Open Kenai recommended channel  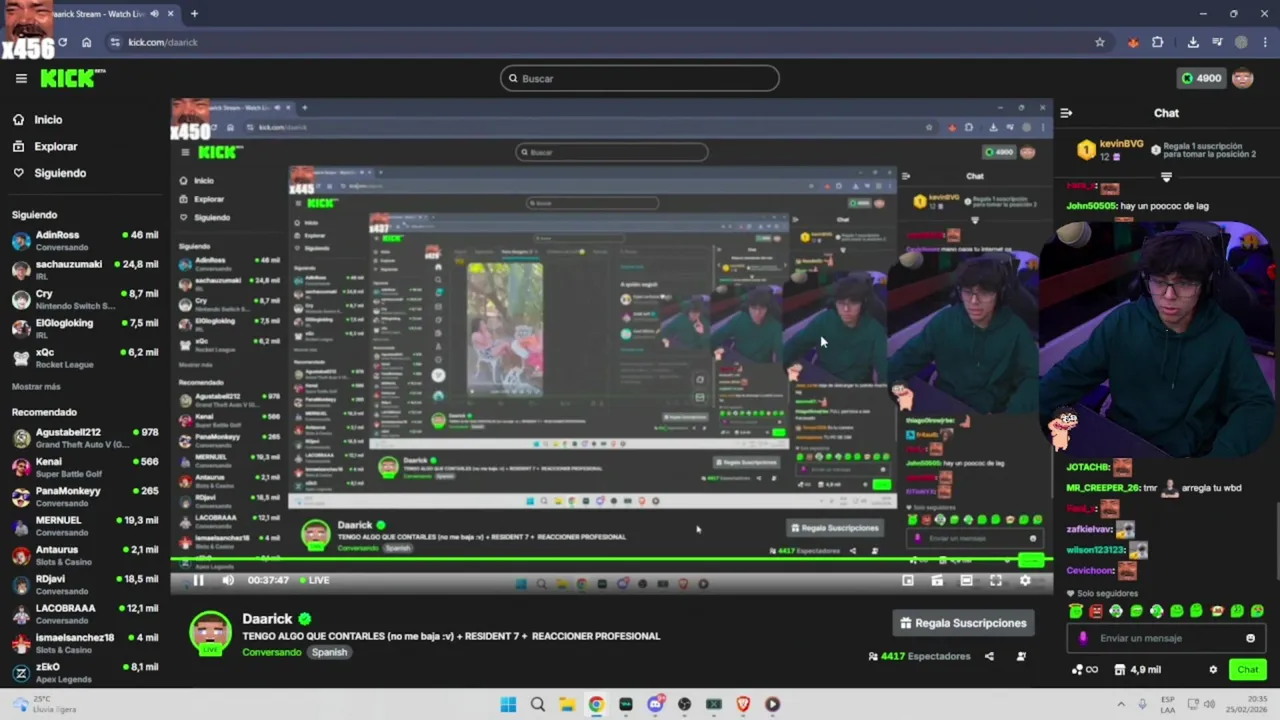pos(84,467)
